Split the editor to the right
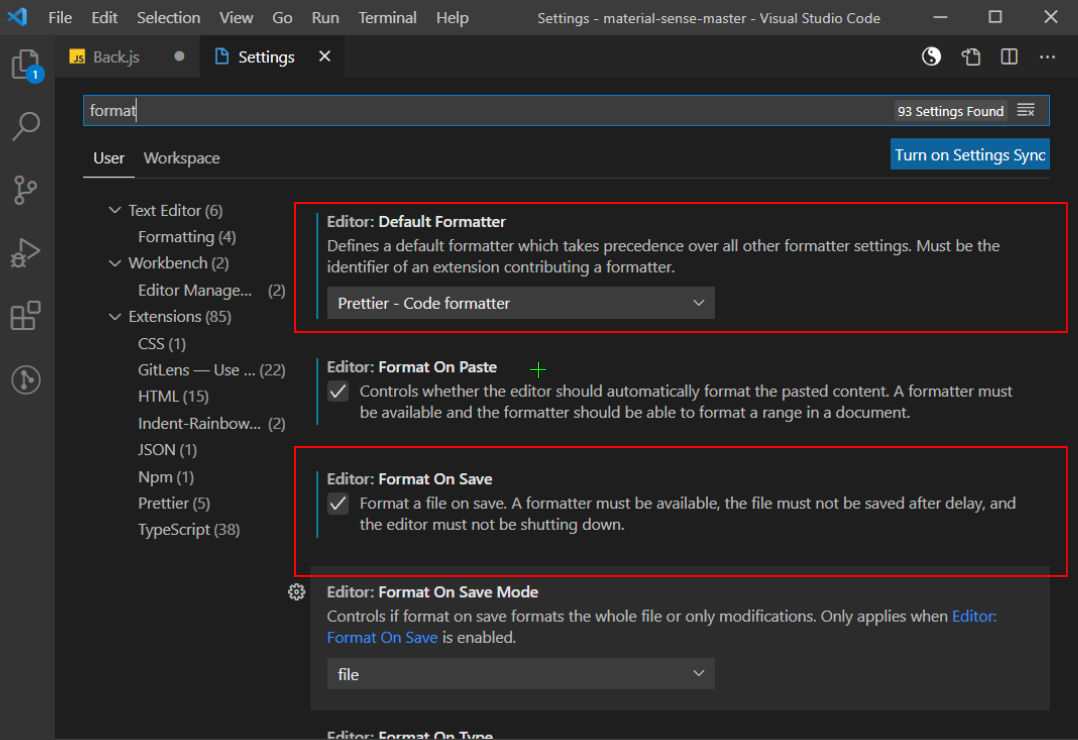 click(1009, 56)
